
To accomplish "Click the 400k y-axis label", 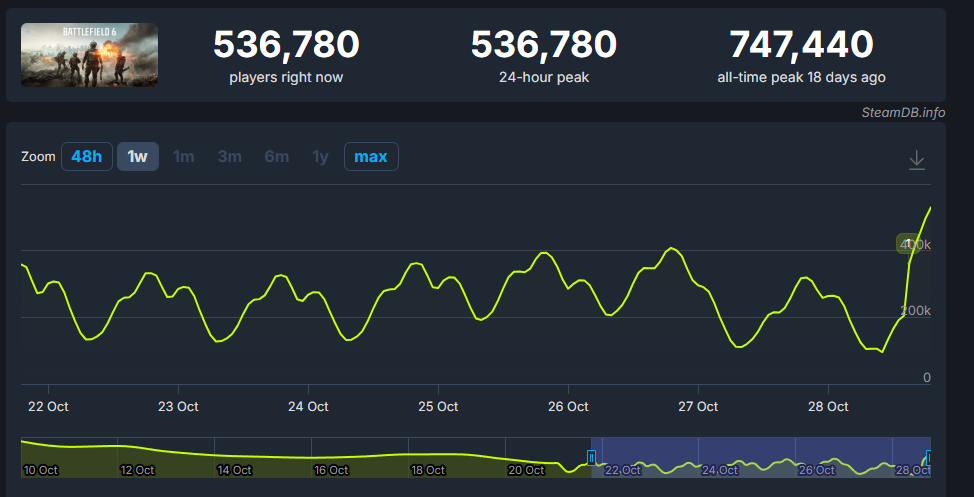I will click(x=916, y=245).
